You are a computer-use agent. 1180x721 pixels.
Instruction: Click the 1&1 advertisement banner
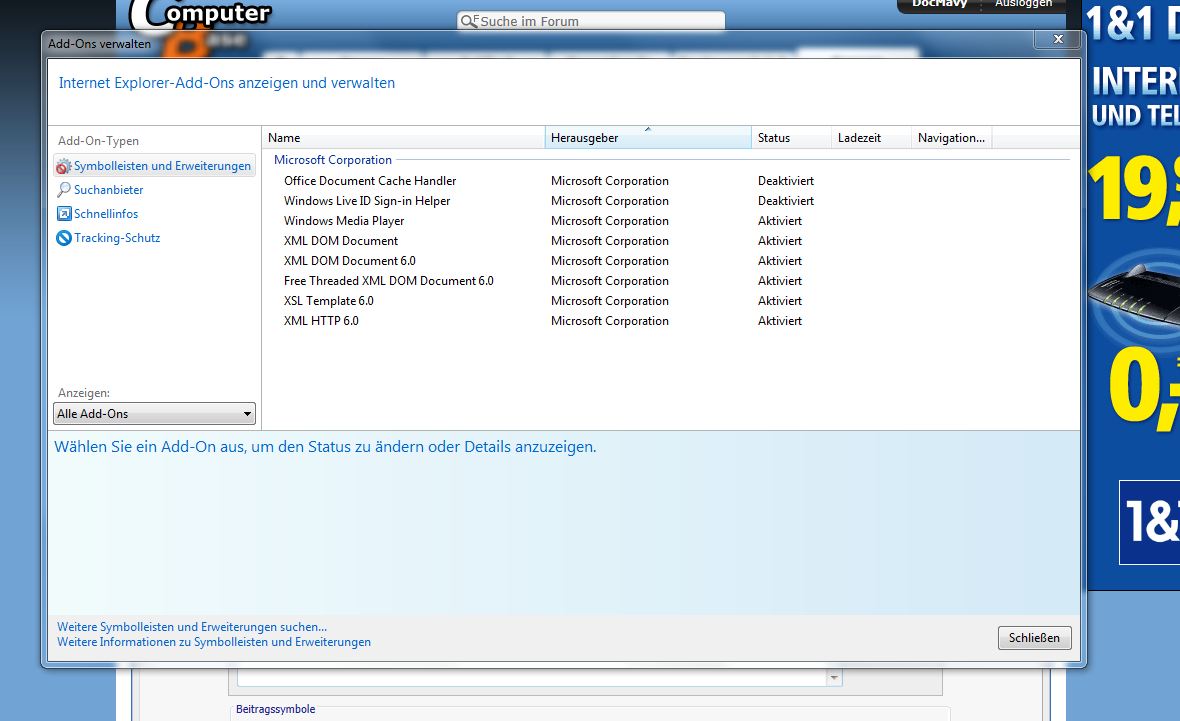point(1133,294)
